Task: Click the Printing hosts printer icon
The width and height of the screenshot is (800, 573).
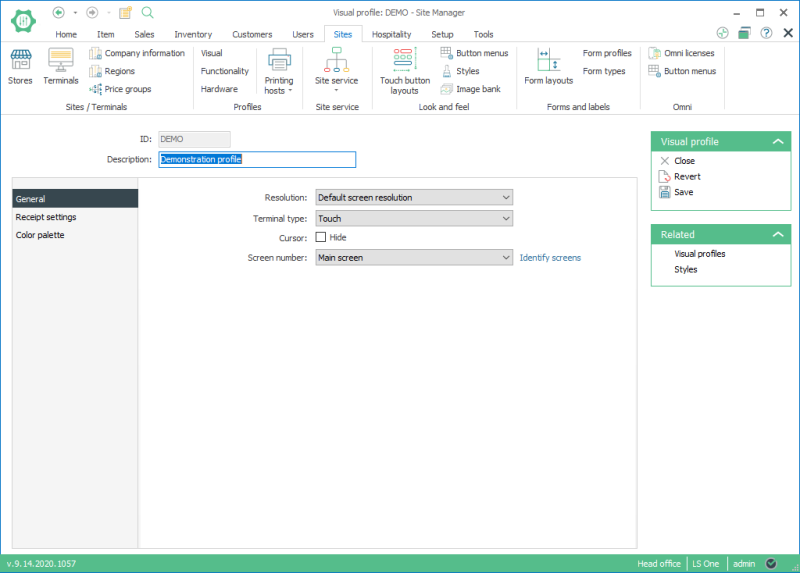Action: (x=279, y=60)
